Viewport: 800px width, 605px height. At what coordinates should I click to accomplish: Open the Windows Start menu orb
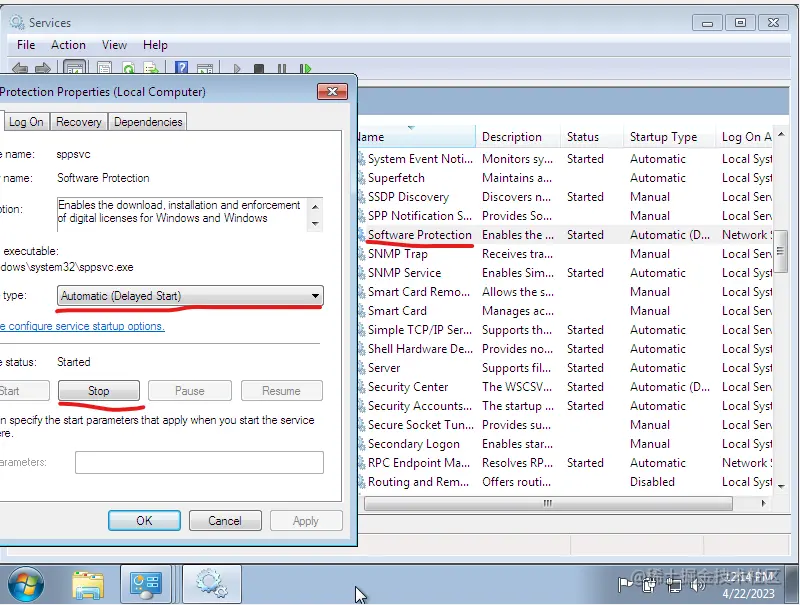click(26, 584)
